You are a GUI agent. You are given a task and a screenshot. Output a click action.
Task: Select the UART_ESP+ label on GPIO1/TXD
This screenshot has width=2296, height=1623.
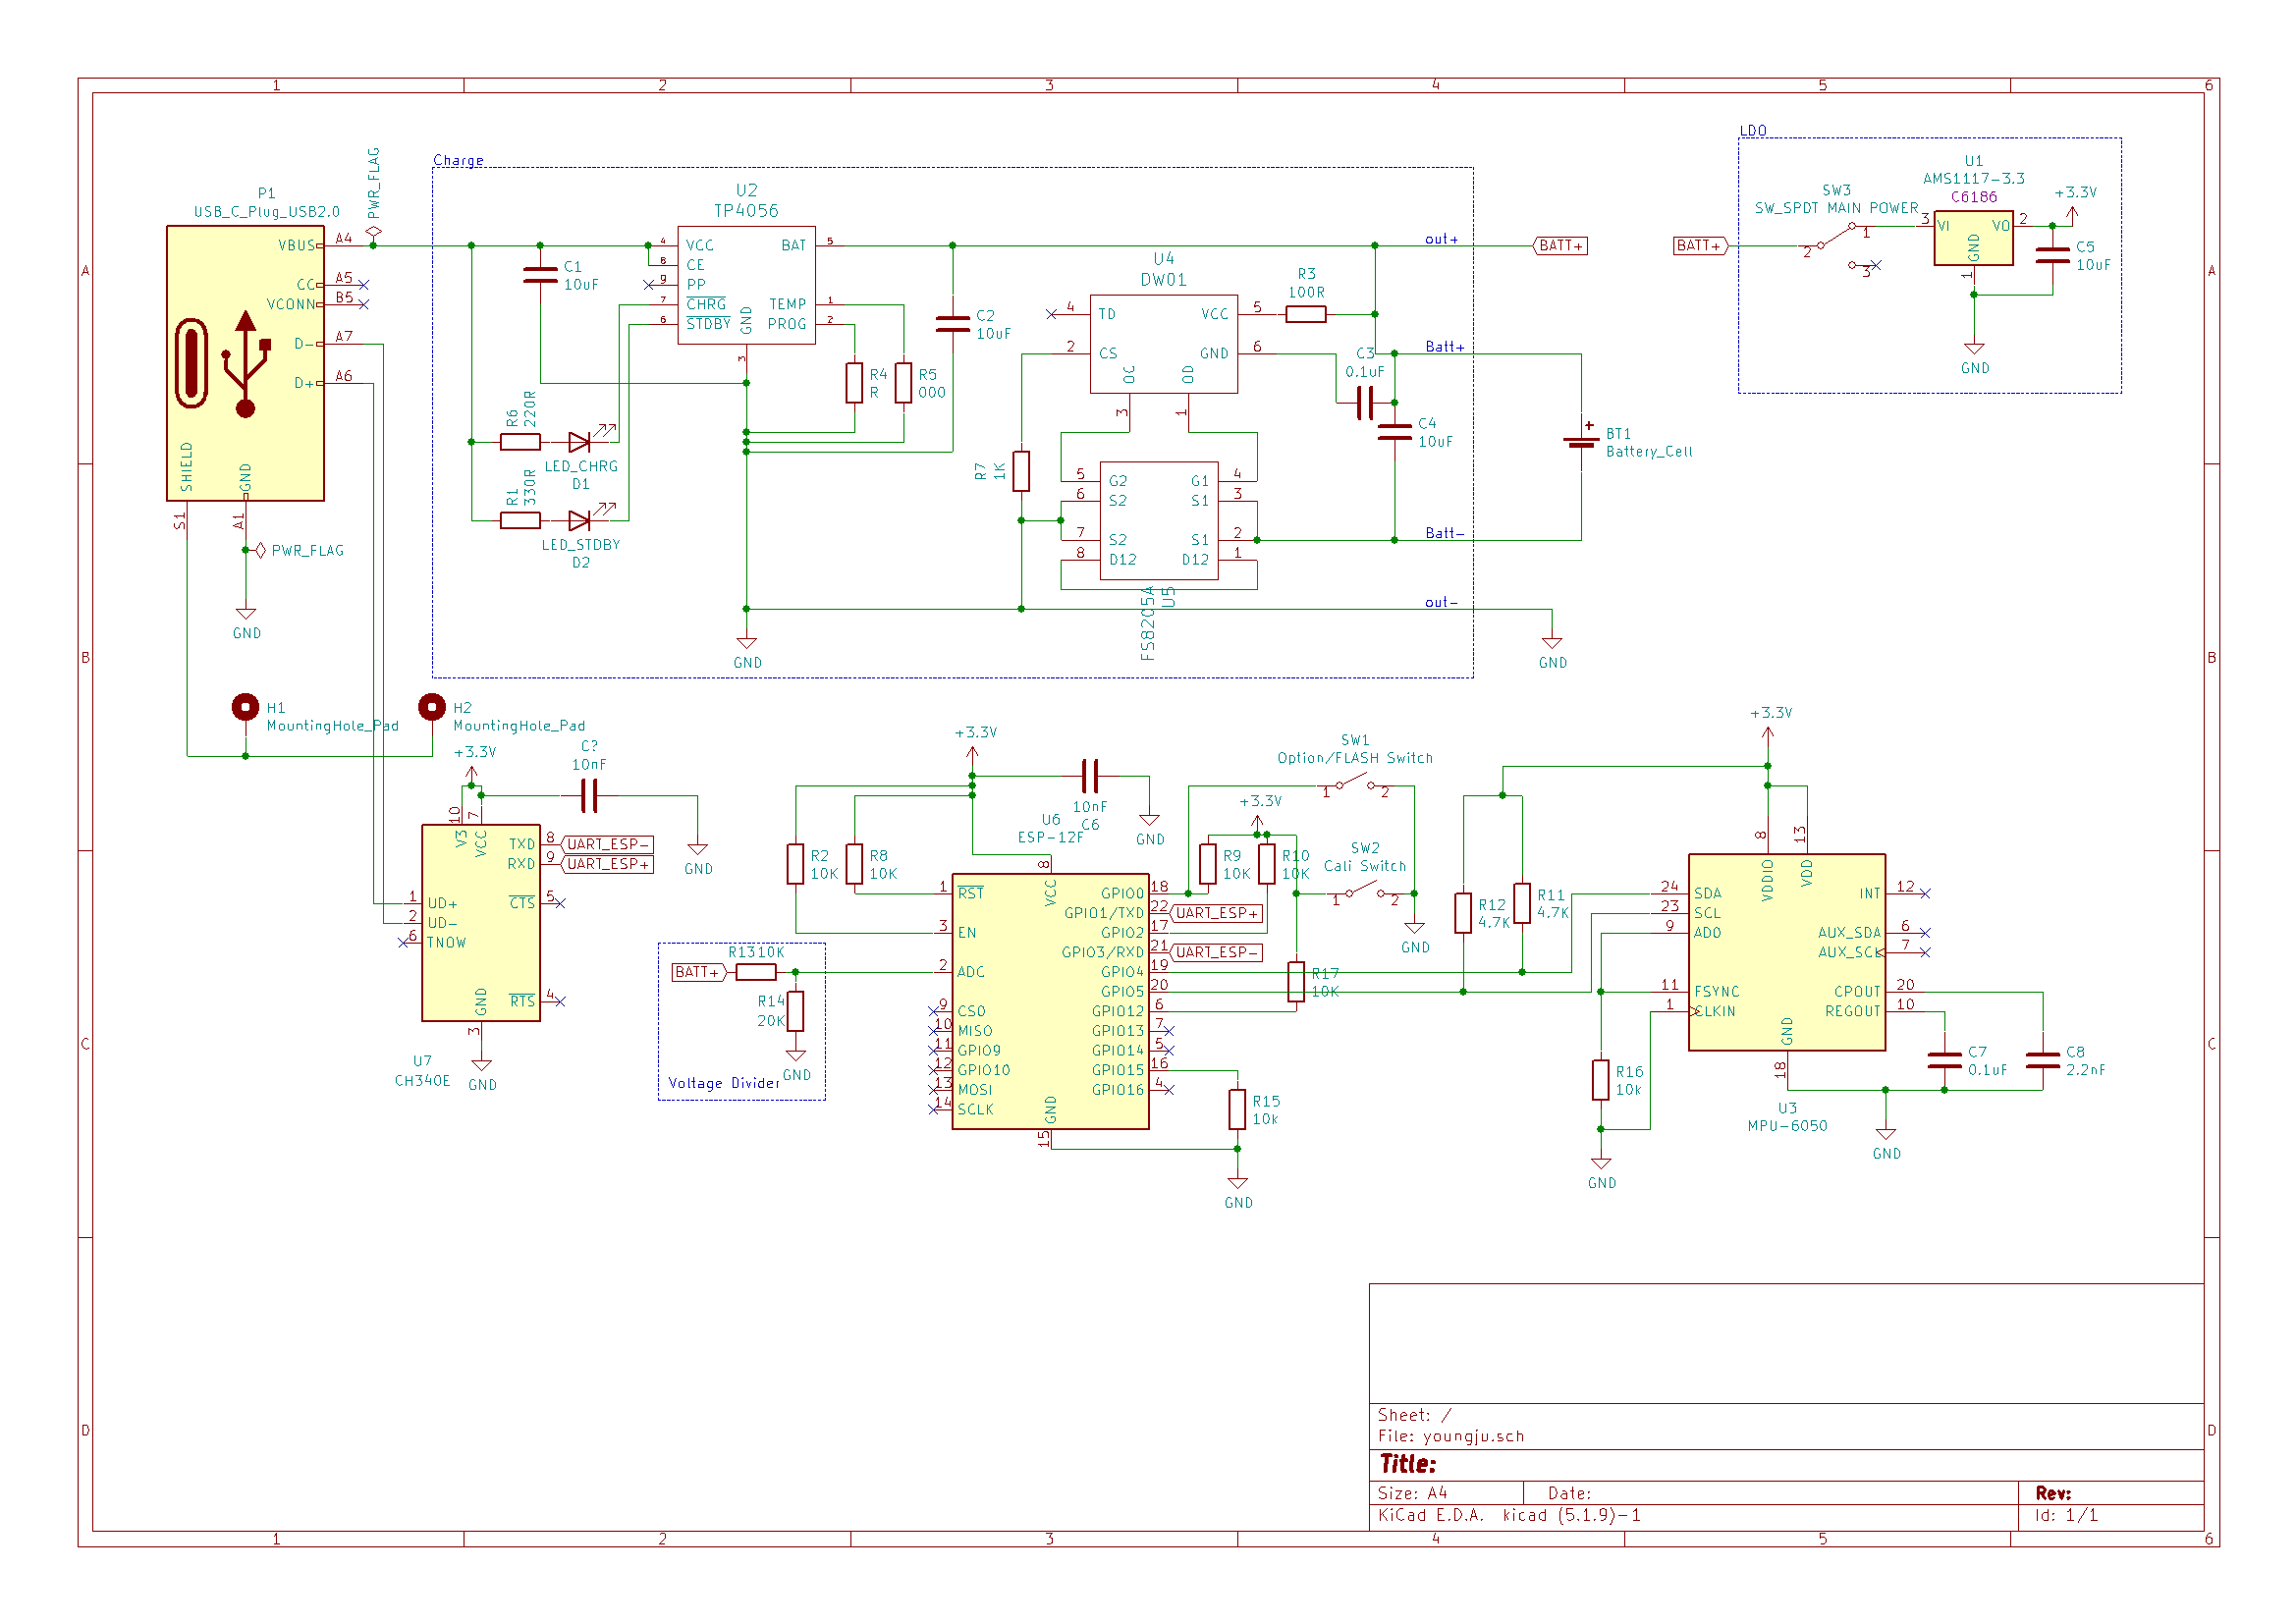(1216, 913)
